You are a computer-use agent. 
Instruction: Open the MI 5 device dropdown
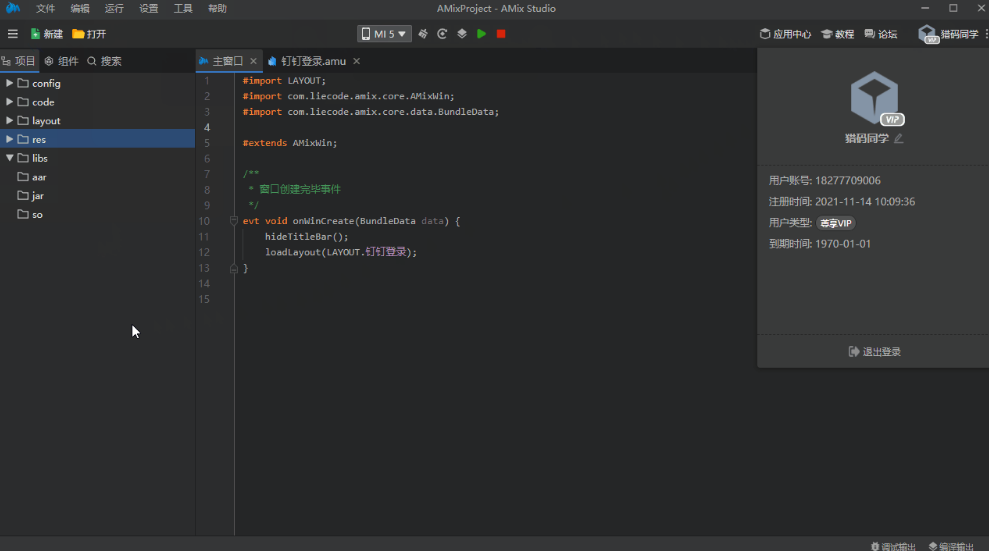384,34
